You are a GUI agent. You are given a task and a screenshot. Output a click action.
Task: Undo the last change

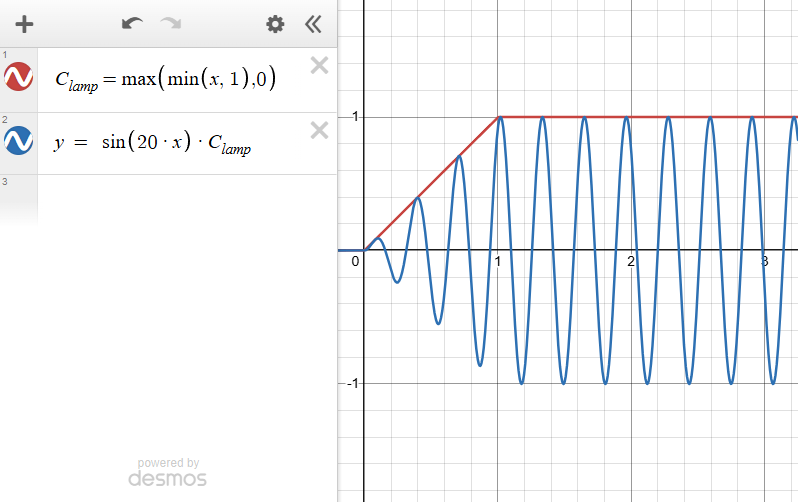(132, 23)
